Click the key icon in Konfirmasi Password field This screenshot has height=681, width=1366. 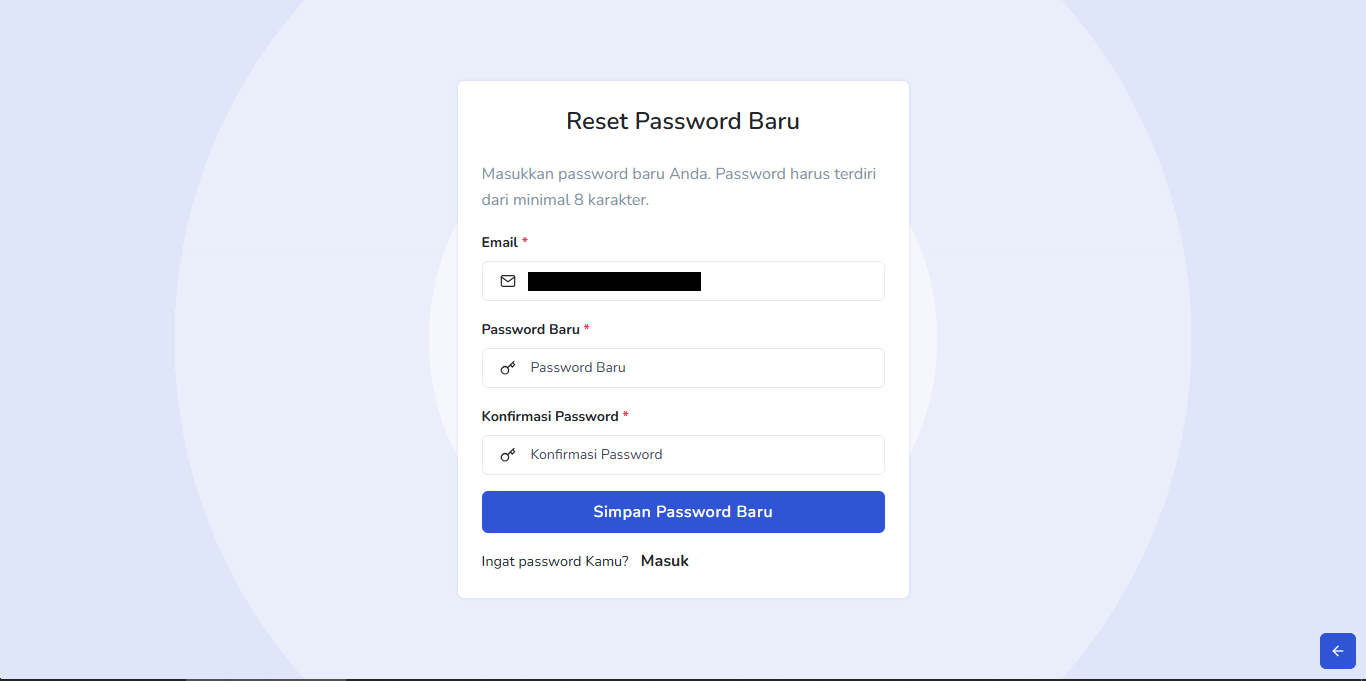(x=508, y=455)
